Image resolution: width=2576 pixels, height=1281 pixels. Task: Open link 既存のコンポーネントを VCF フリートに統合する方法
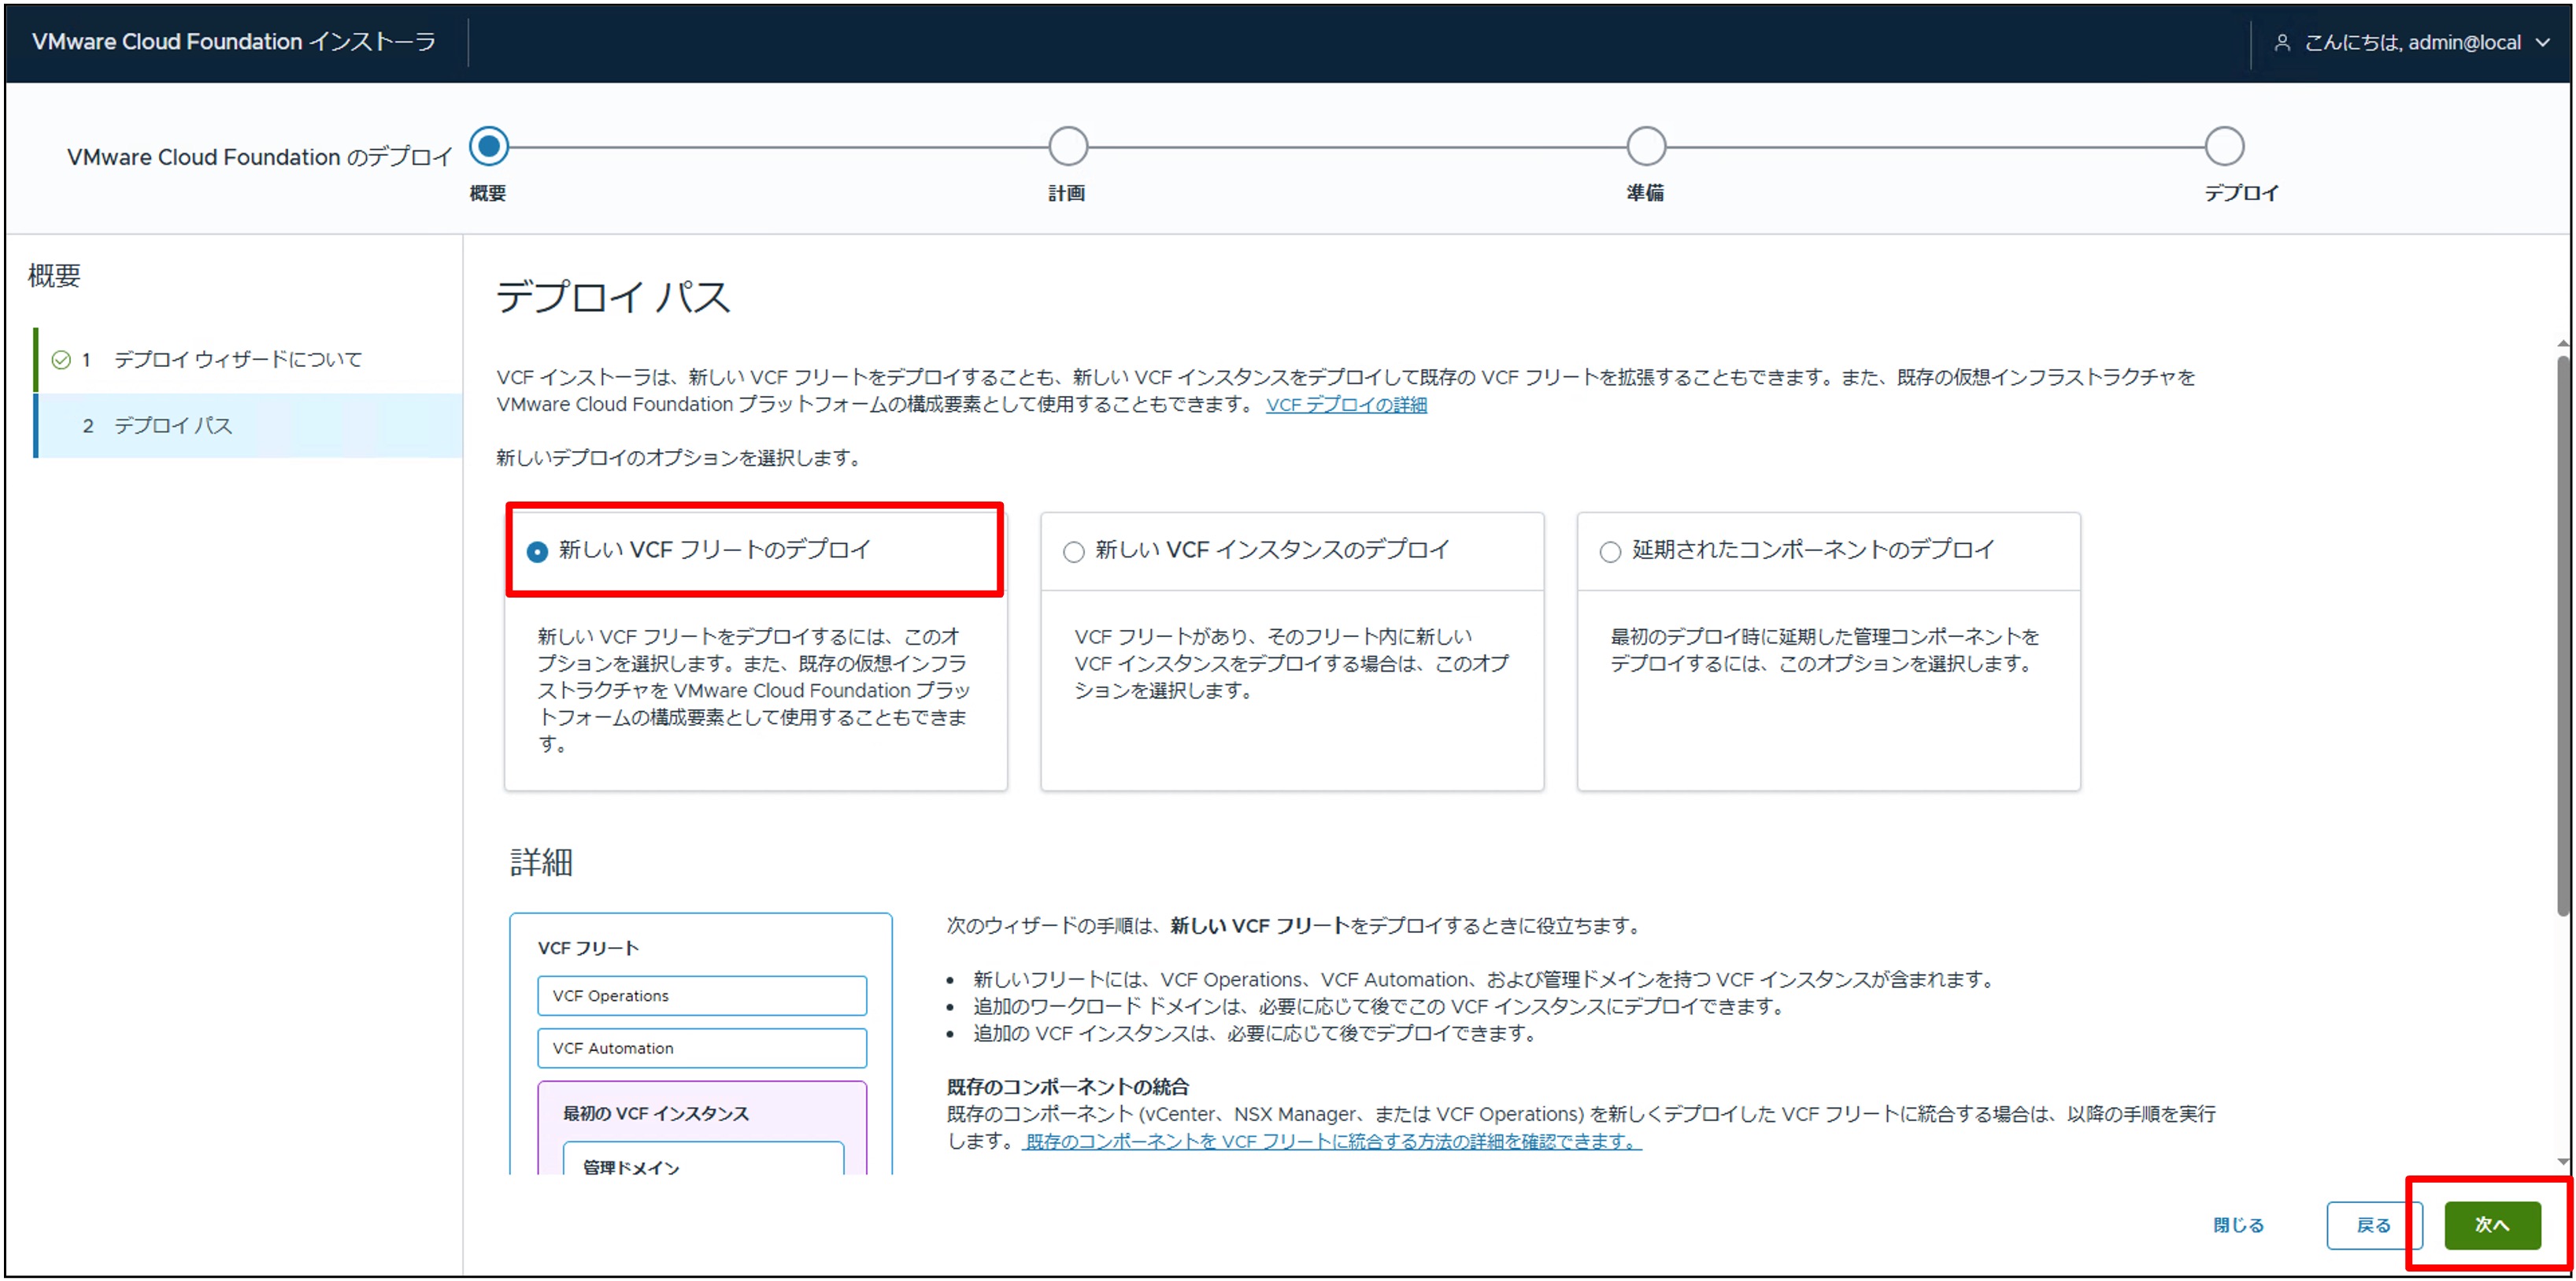tap(1332, 1141)
